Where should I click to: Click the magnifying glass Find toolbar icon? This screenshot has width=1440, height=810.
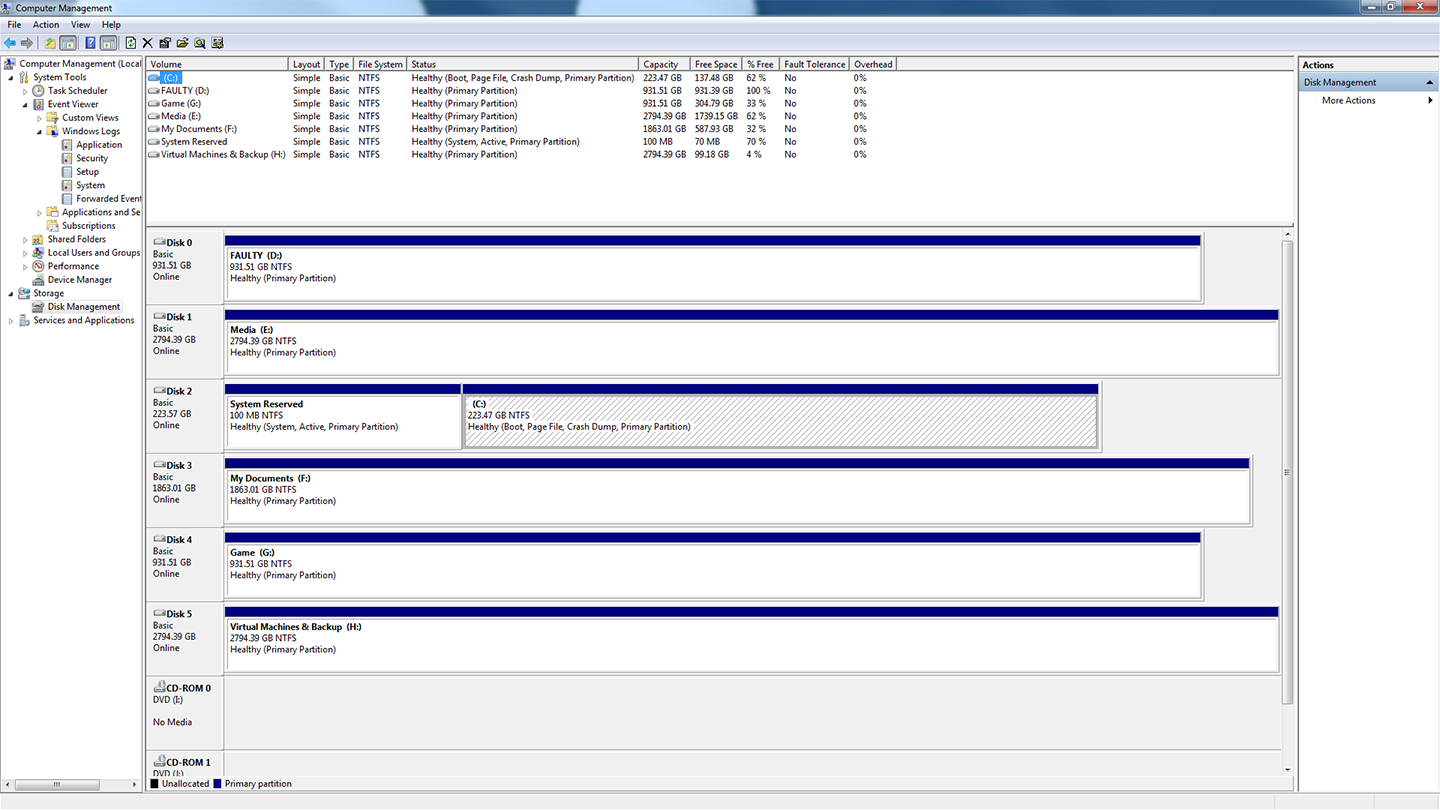(x=200, y=43)
